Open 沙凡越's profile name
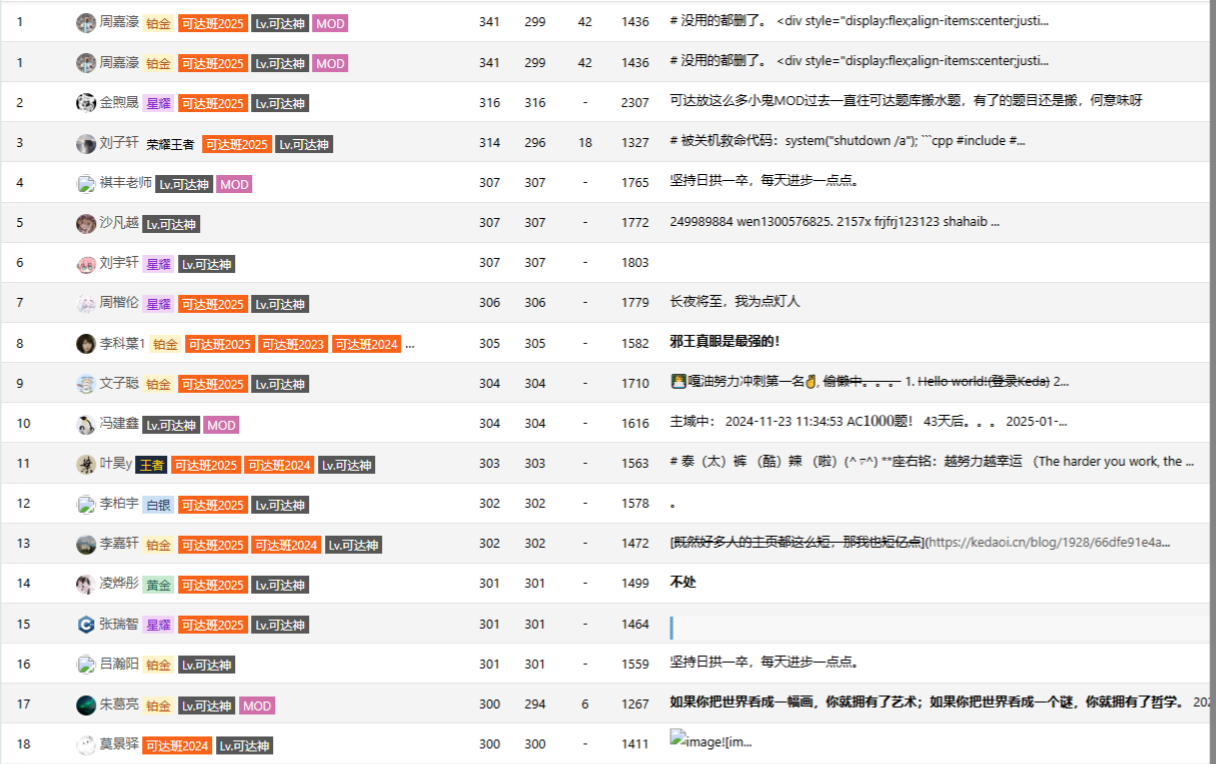This screenshot has height=764, width=1216. click(120, 223)
